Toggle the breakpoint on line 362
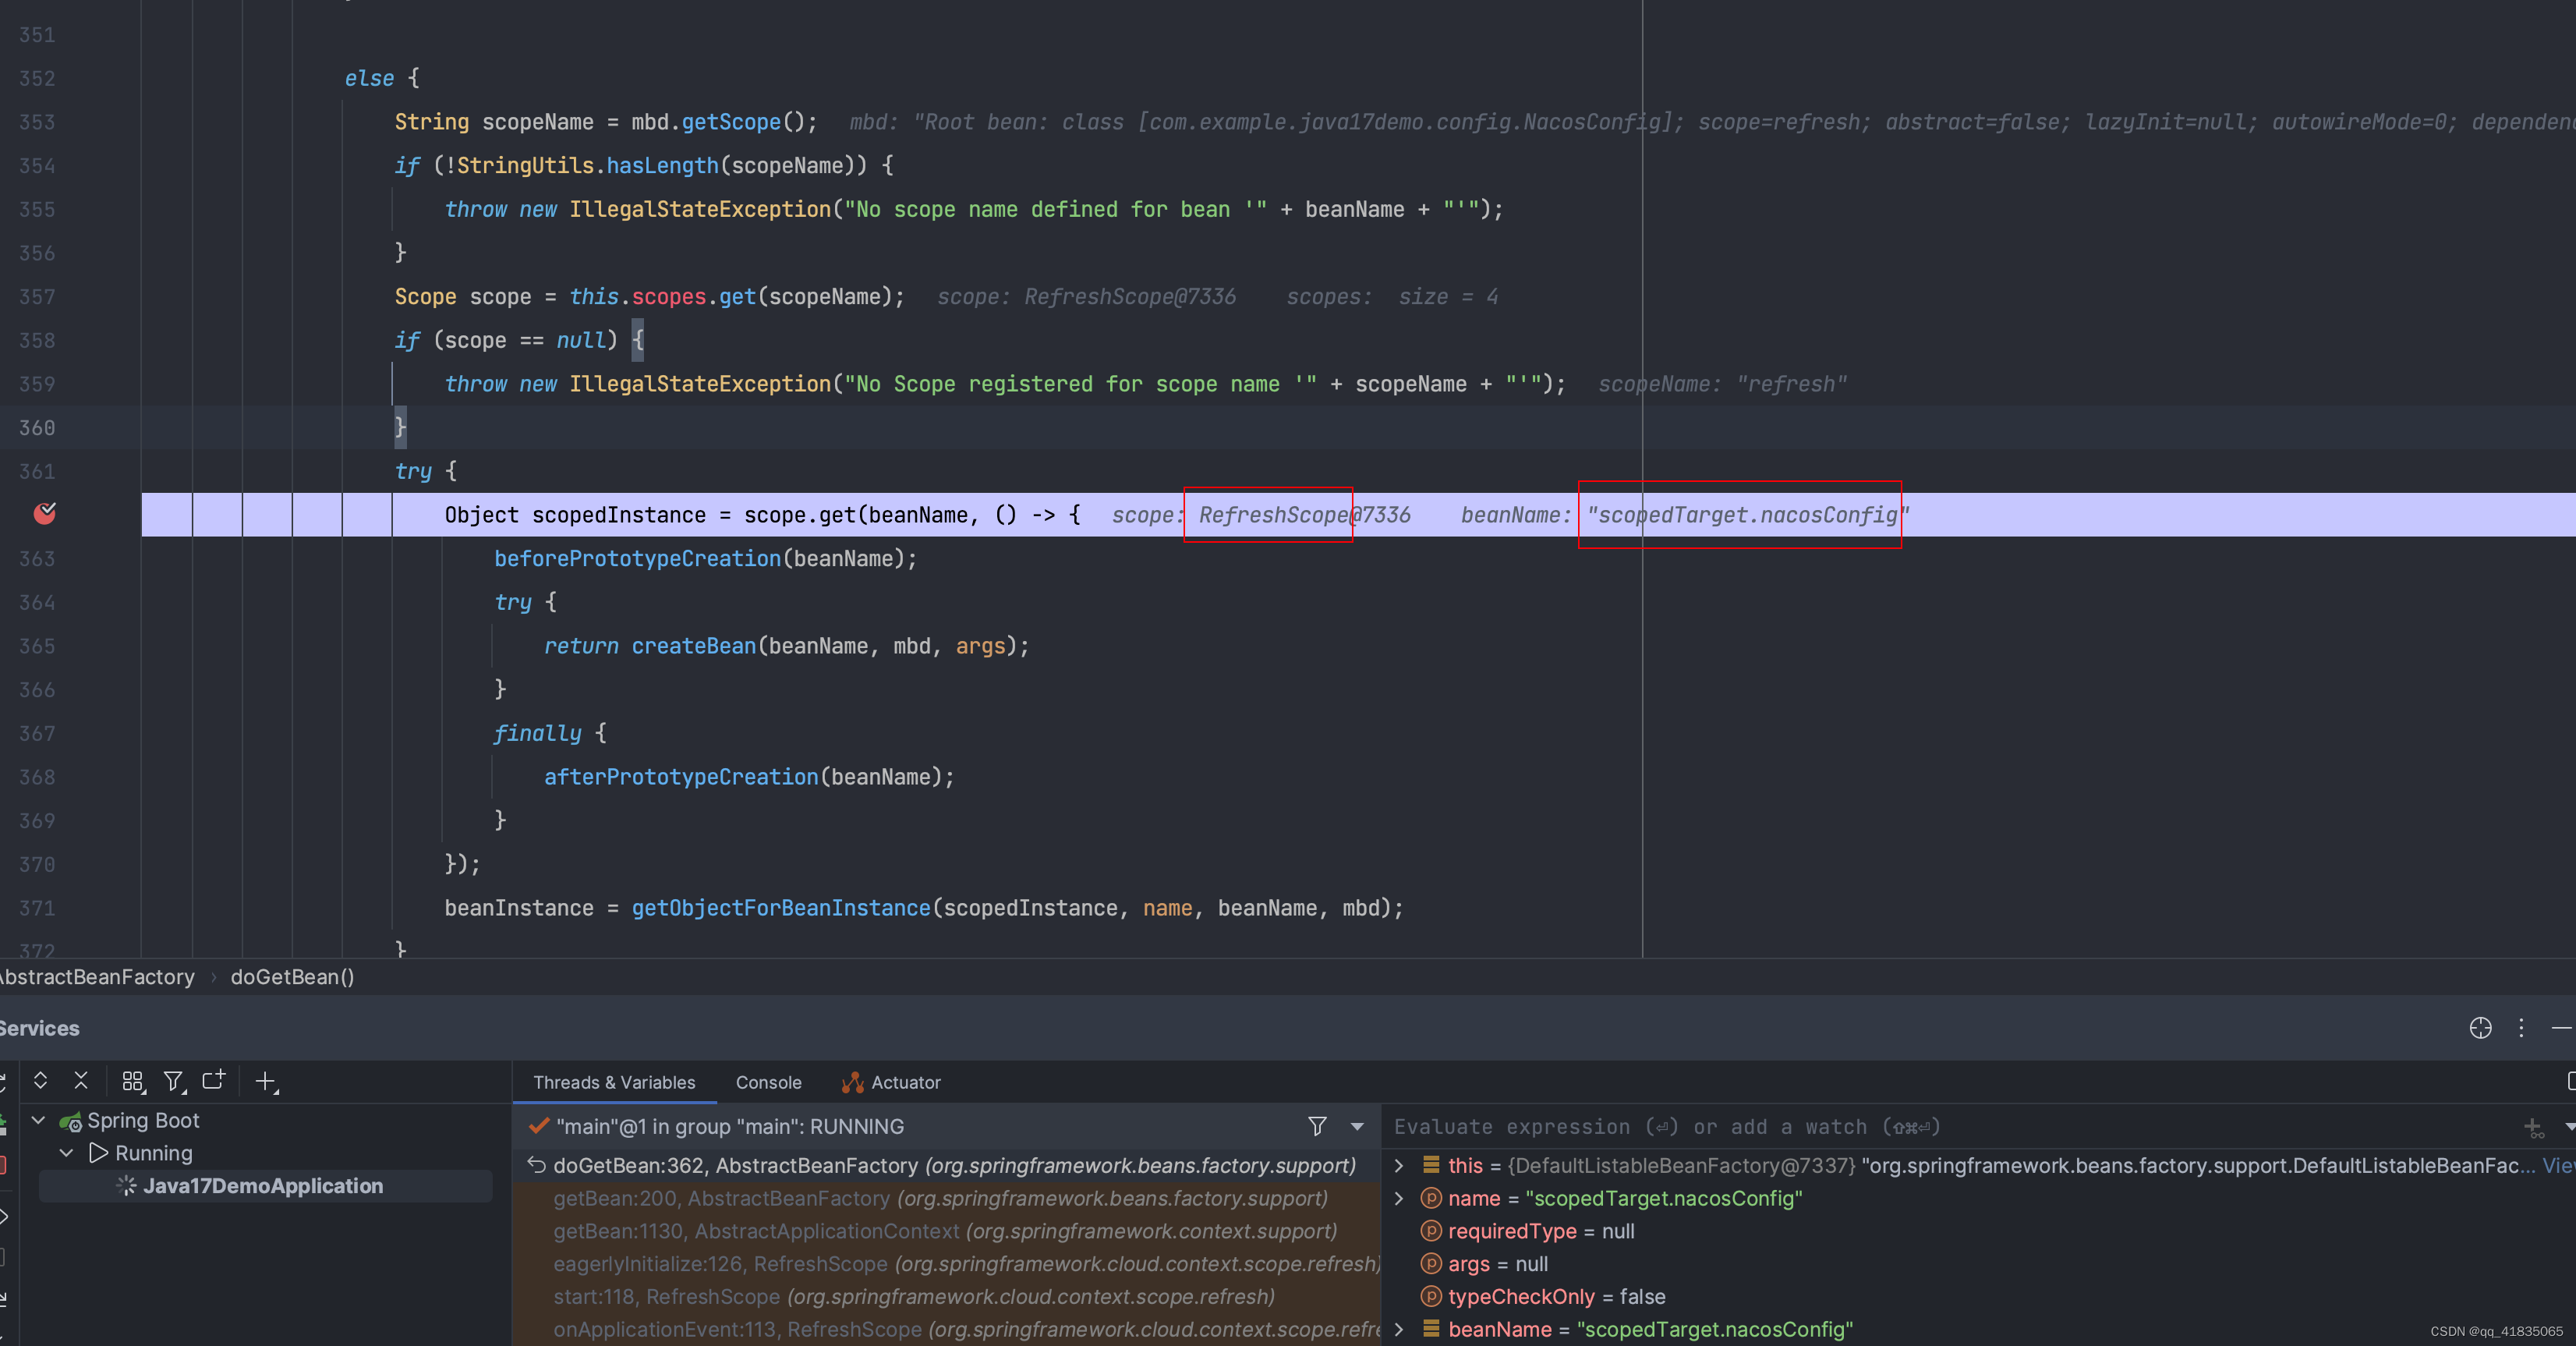The image size is (2576, 1346). tap(45, 514)
